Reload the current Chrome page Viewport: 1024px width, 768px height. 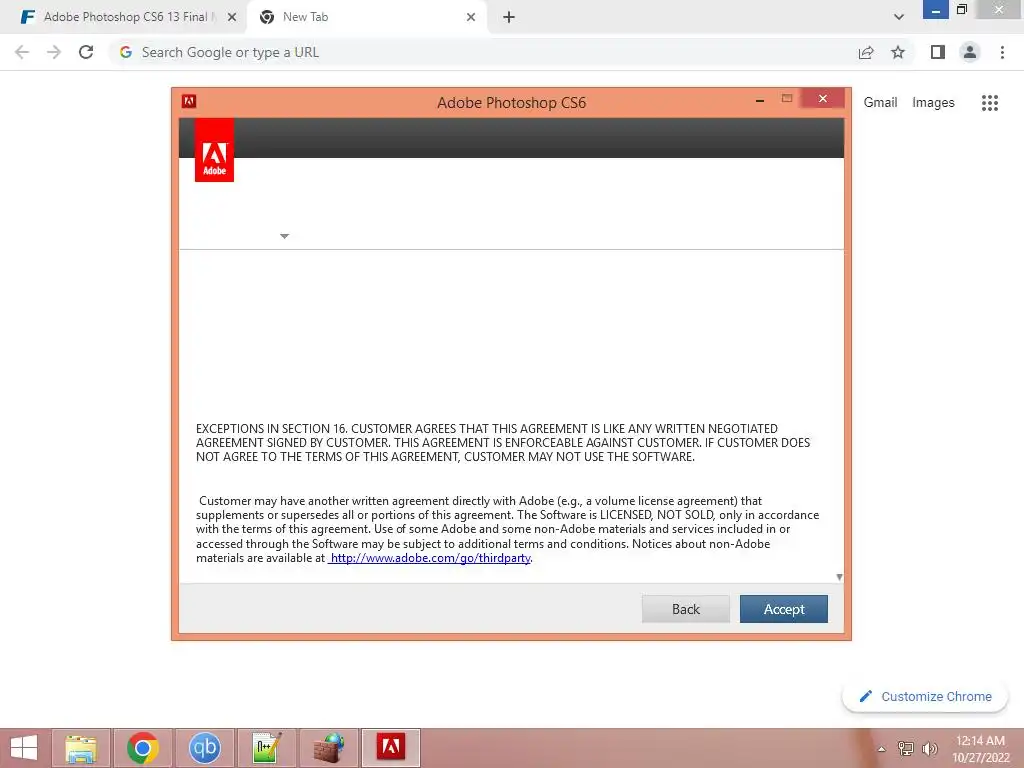86,52
